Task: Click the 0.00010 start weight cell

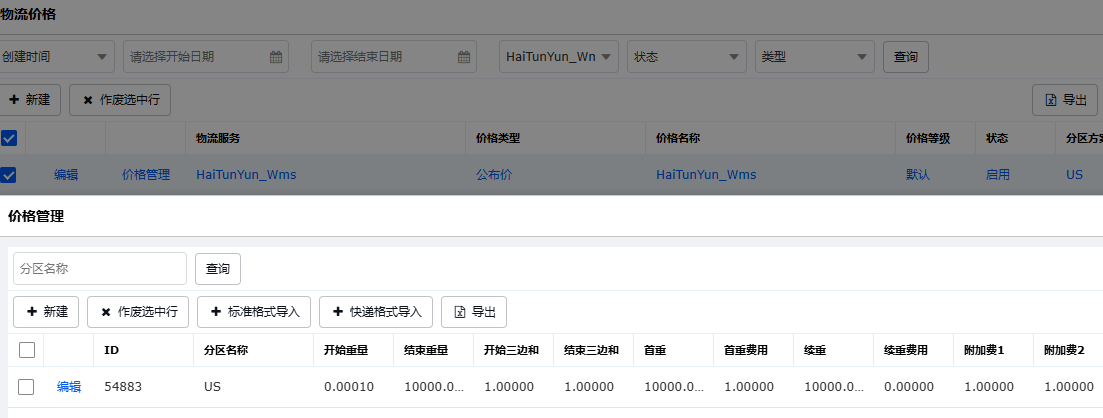Action: tap(349, 386)
